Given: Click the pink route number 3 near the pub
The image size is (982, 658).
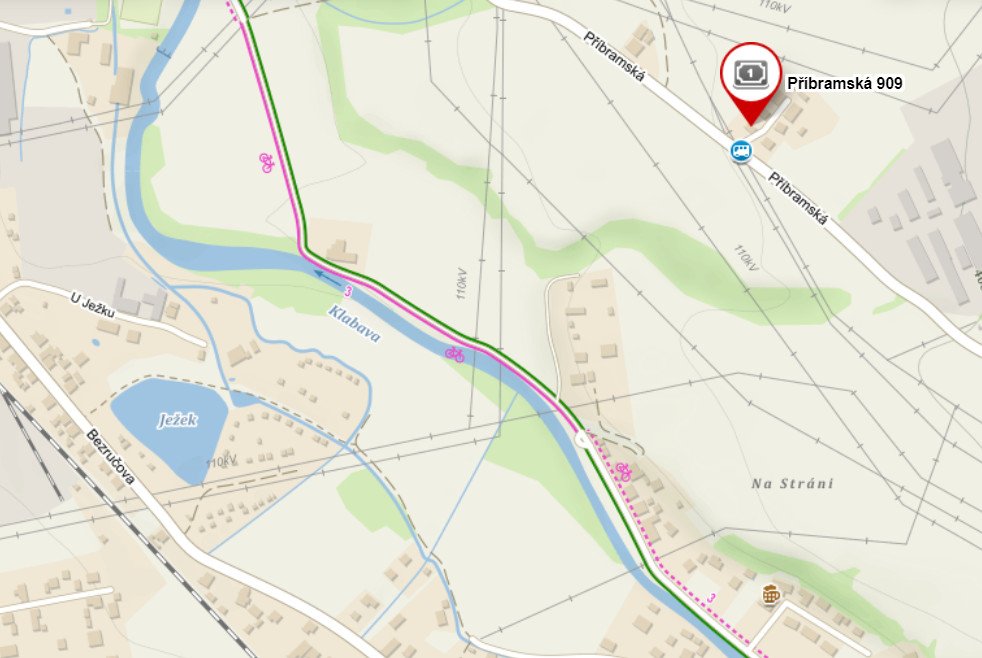Looking at the screenshot, I should (x=711, y=599).
